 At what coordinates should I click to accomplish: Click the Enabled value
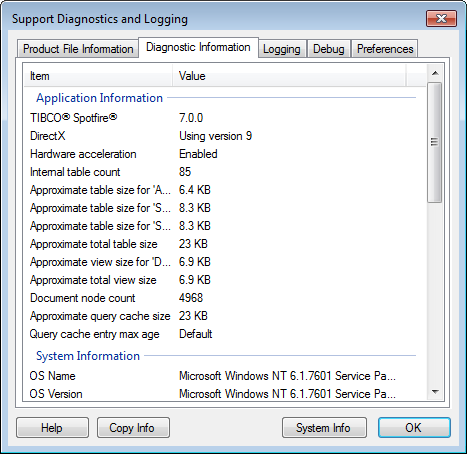click(x=198, y=154)
